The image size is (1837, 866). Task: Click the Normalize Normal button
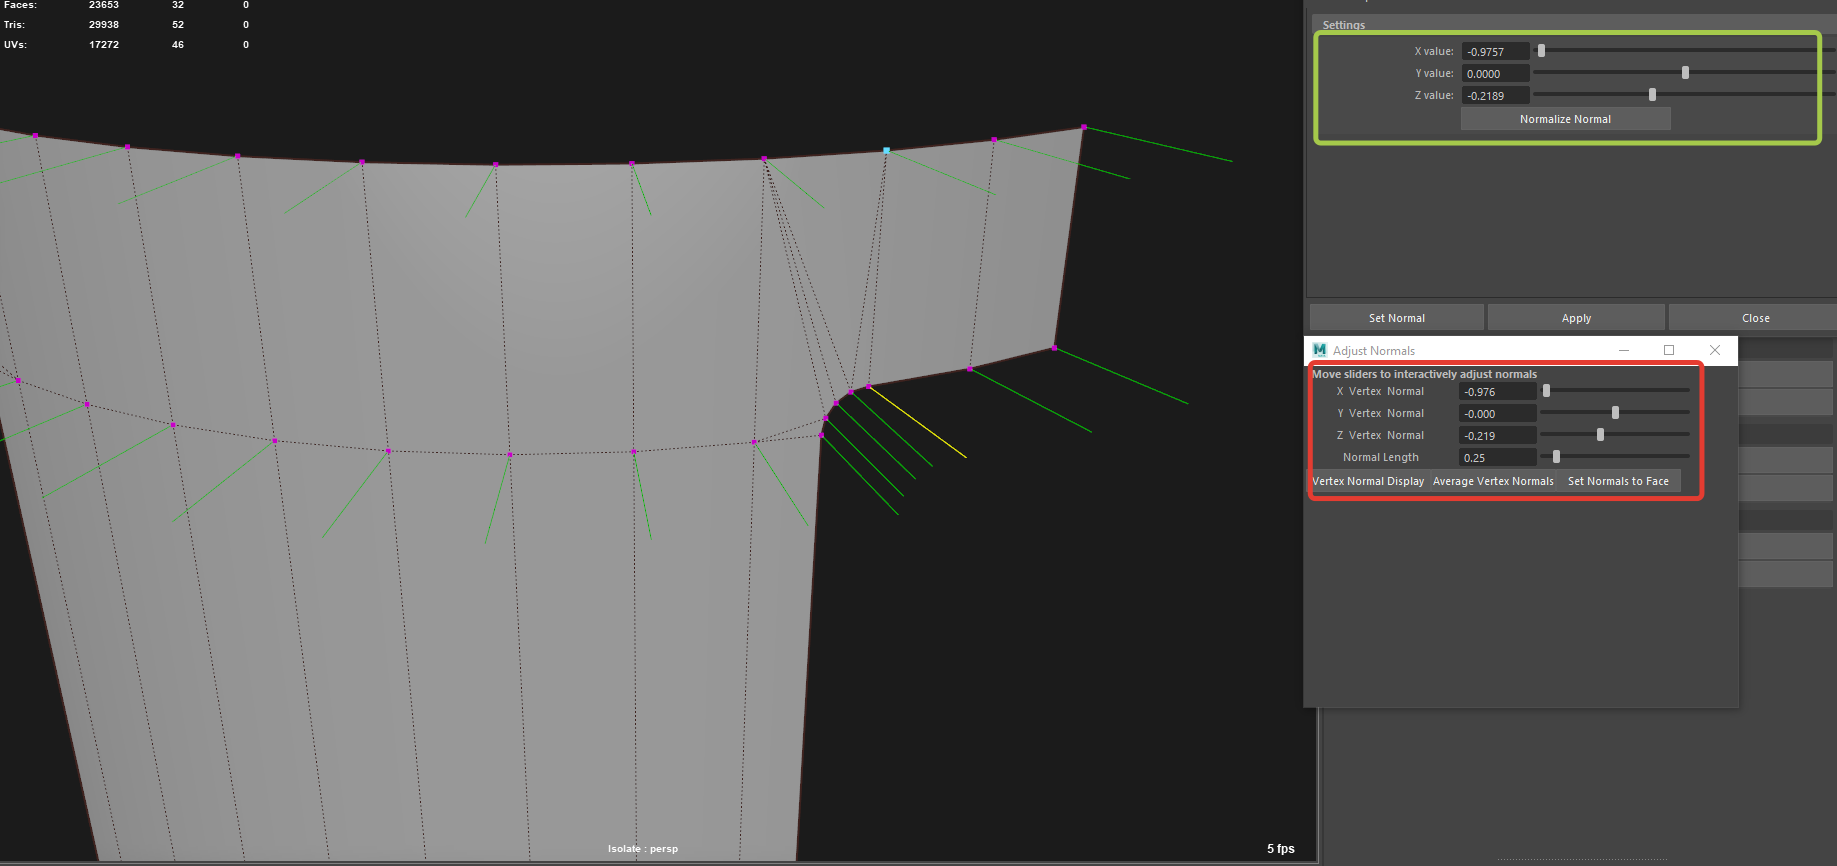pyautogui.click(x=1565, y=119)
